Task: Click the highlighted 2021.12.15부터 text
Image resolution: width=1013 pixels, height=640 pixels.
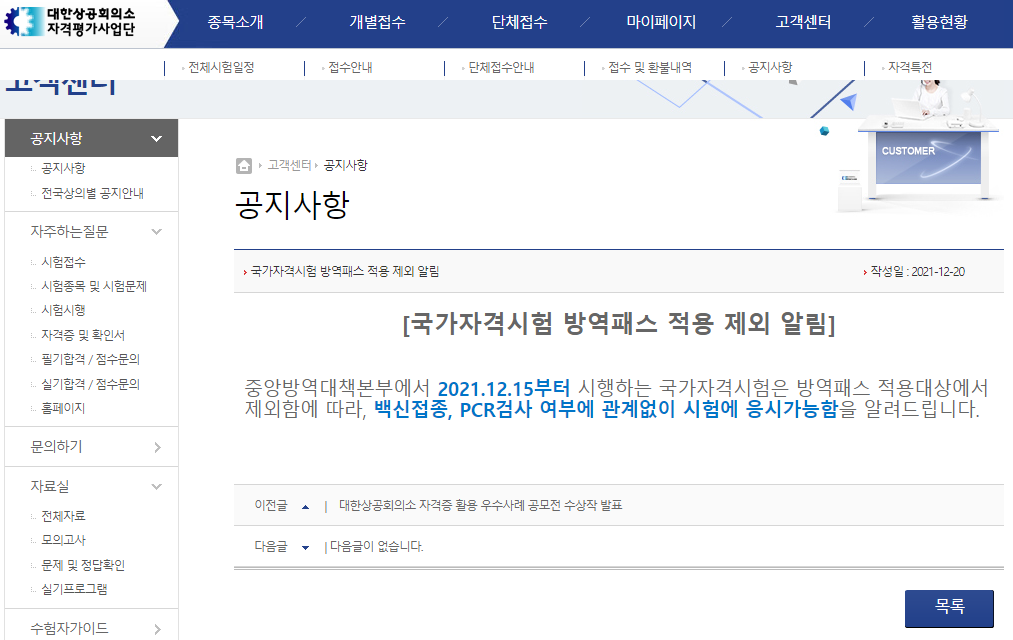Action: click(504, 389)
